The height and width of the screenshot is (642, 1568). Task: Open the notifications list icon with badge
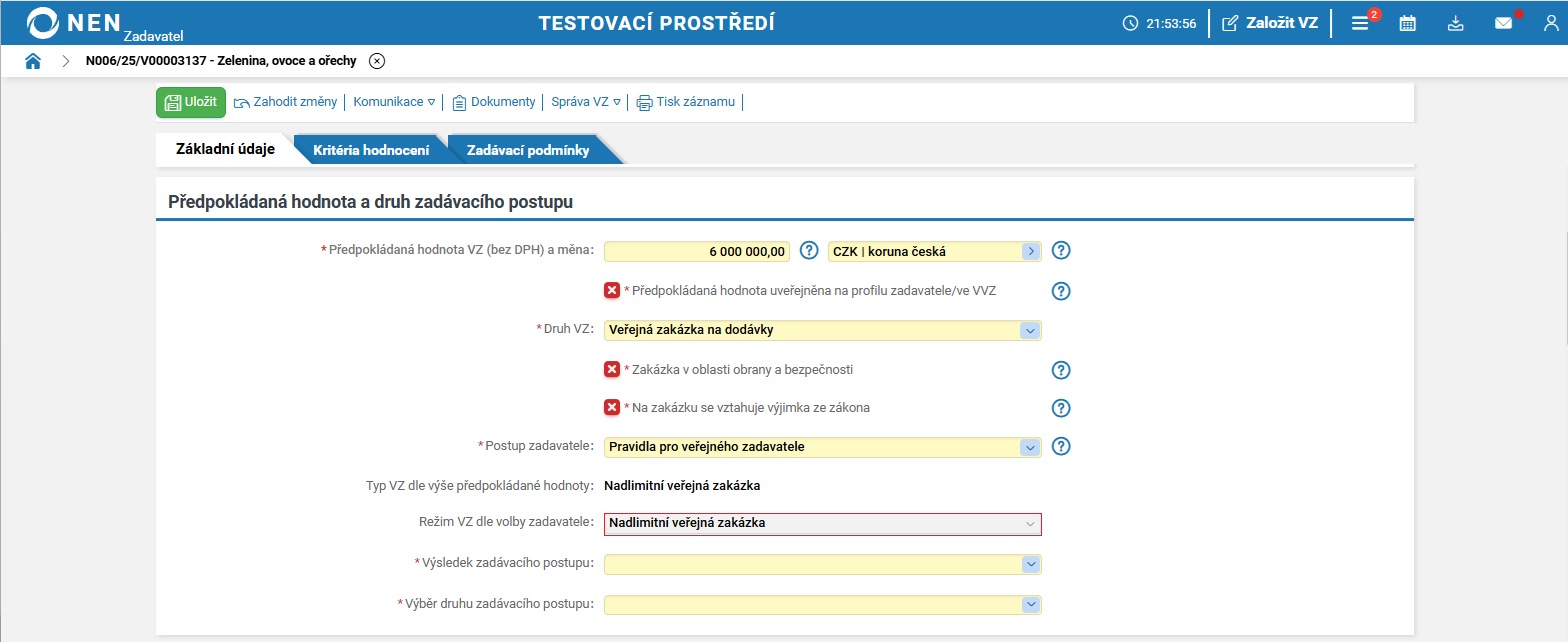1360,23
